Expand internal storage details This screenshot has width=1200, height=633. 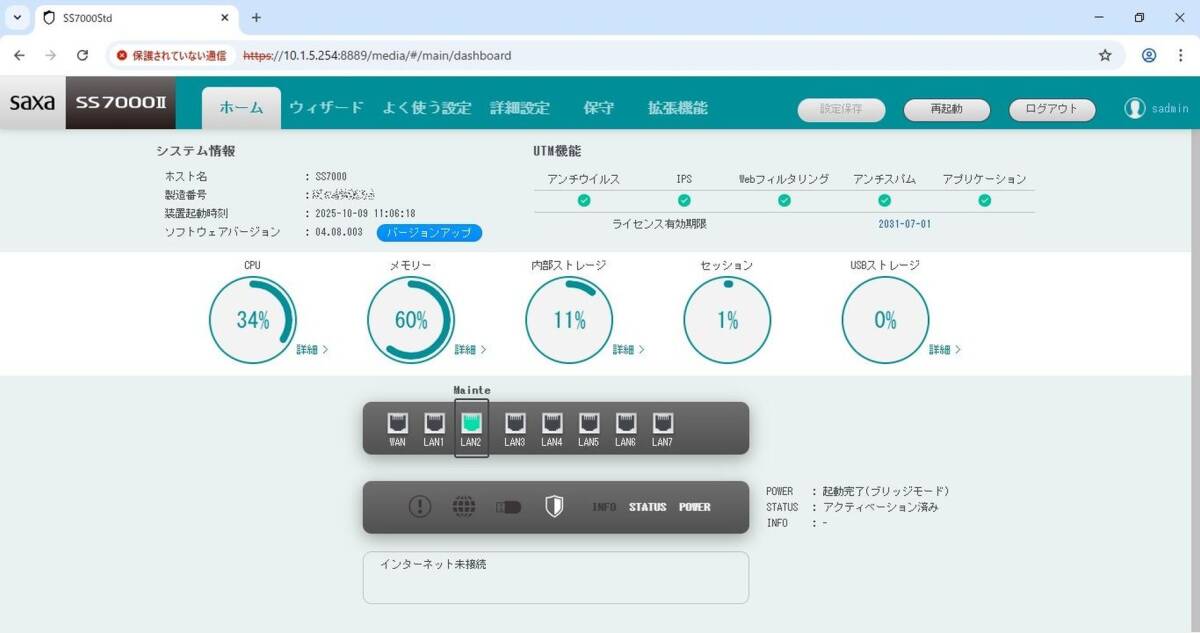pyautogui.click(x=628, y=350)
